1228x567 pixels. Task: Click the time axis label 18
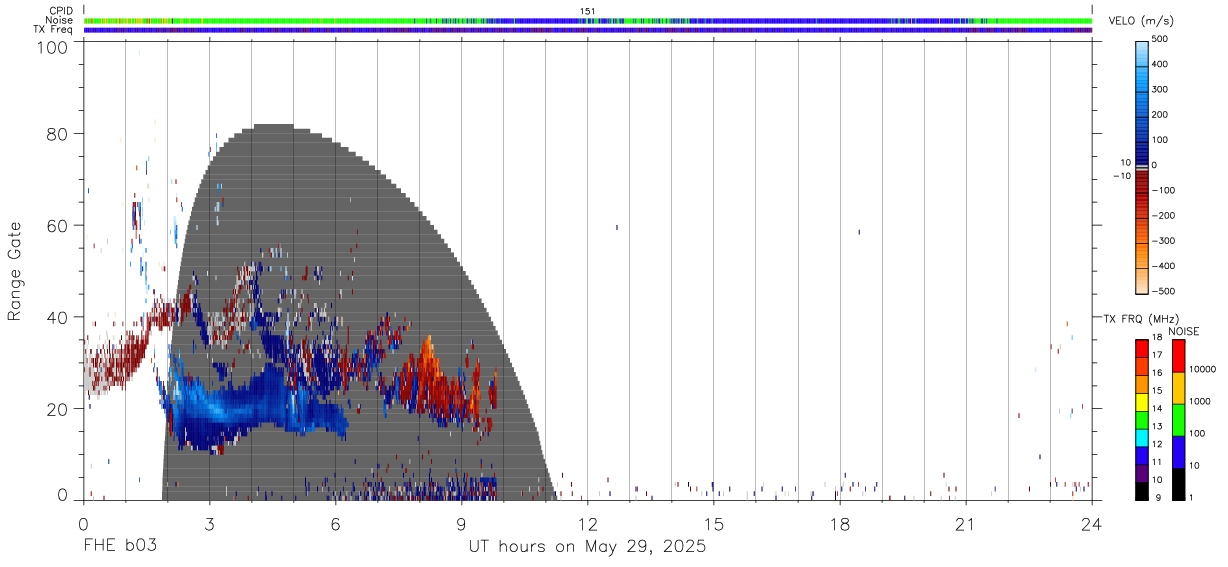click(840, 523)
